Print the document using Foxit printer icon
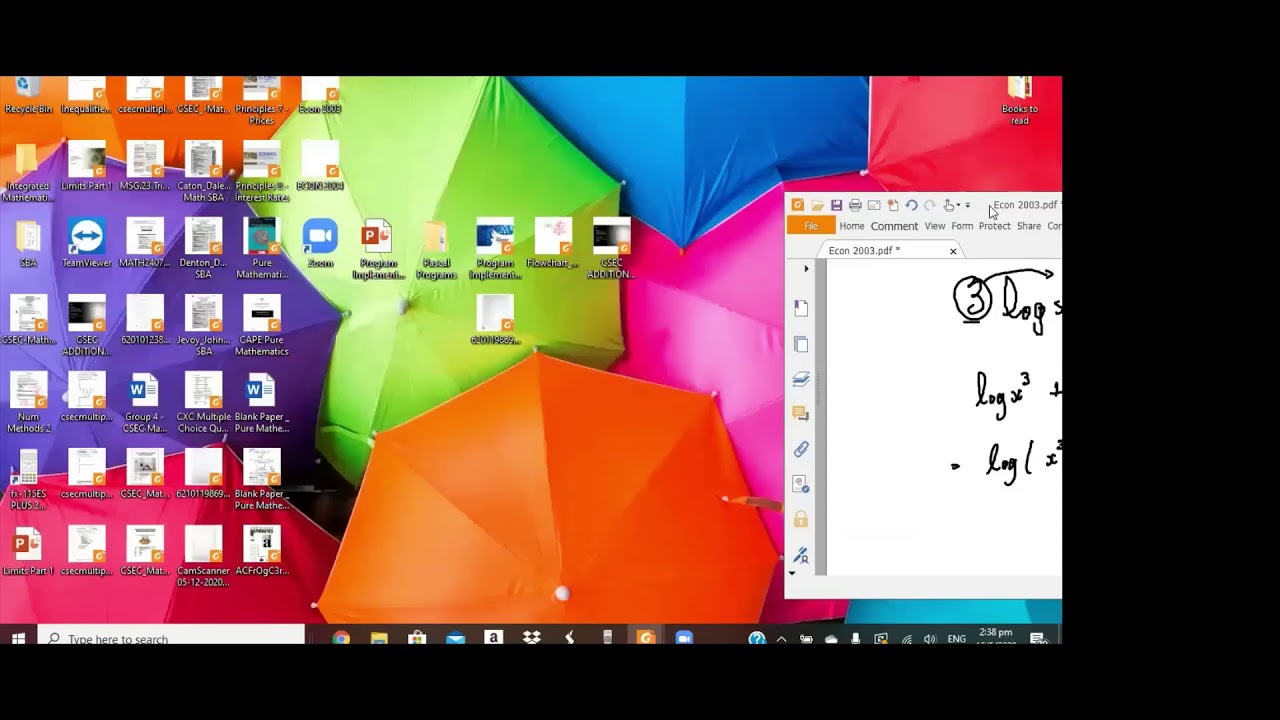 [x=855, y=205]
